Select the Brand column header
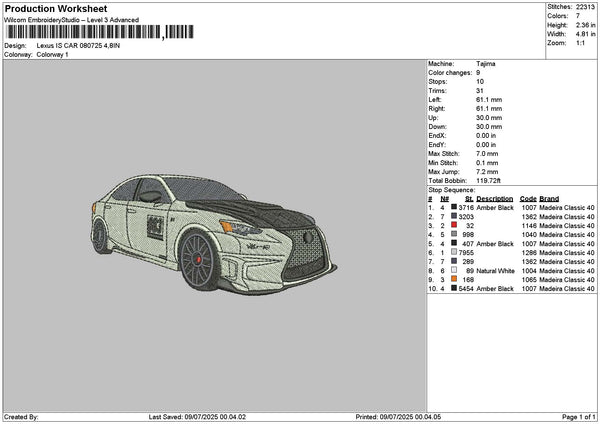 pyautogui.click(x=549, y=198)
